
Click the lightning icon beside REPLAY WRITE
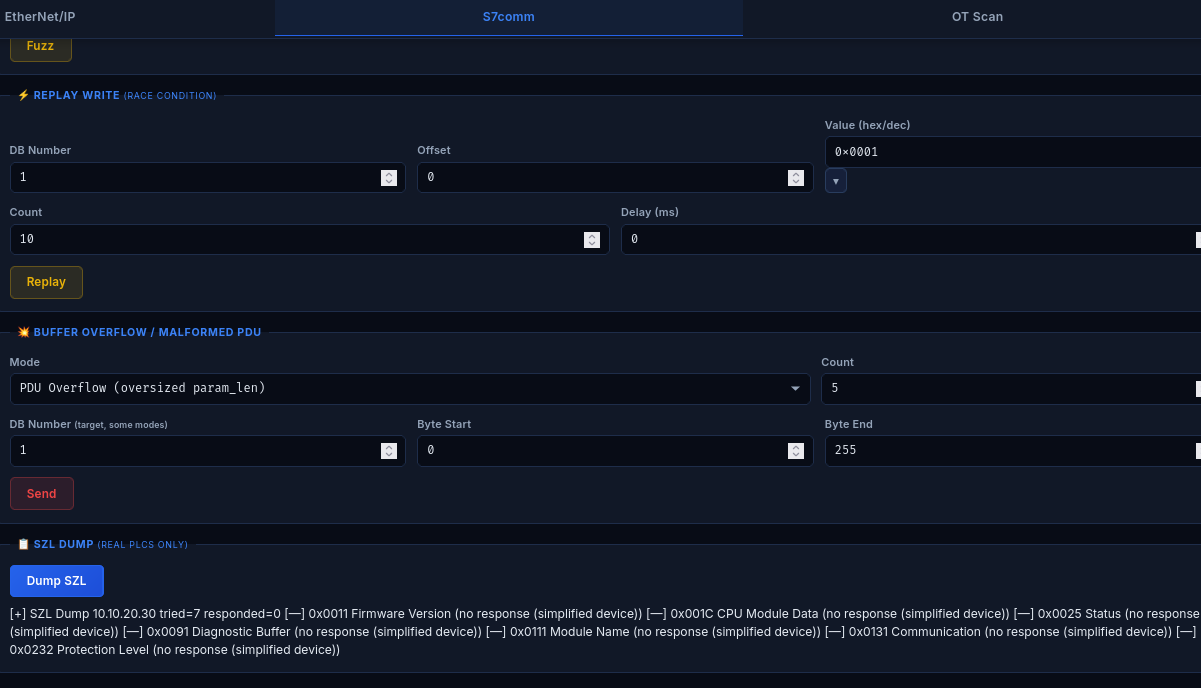click(x=24, y=95)
